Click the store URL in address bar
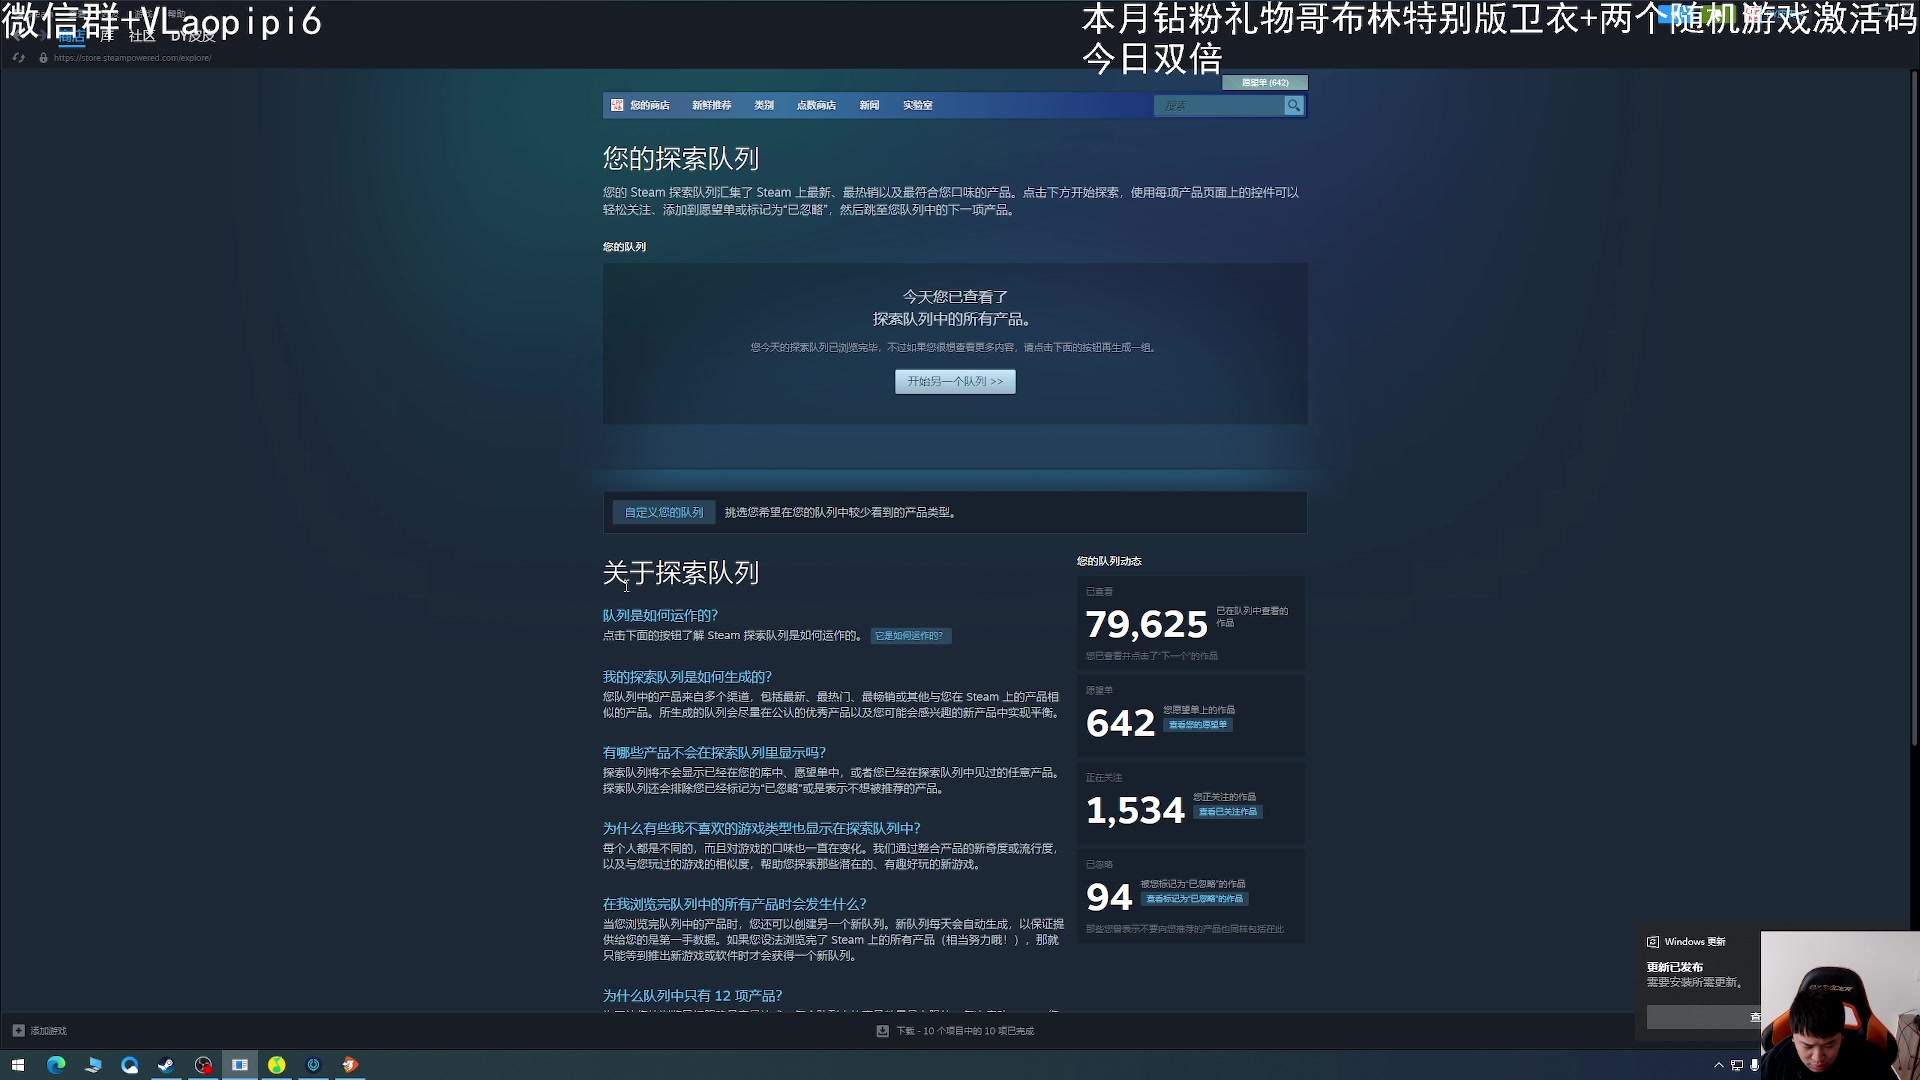The width and height of the screenshot is (1920, 1080). (x=132, y=58)
